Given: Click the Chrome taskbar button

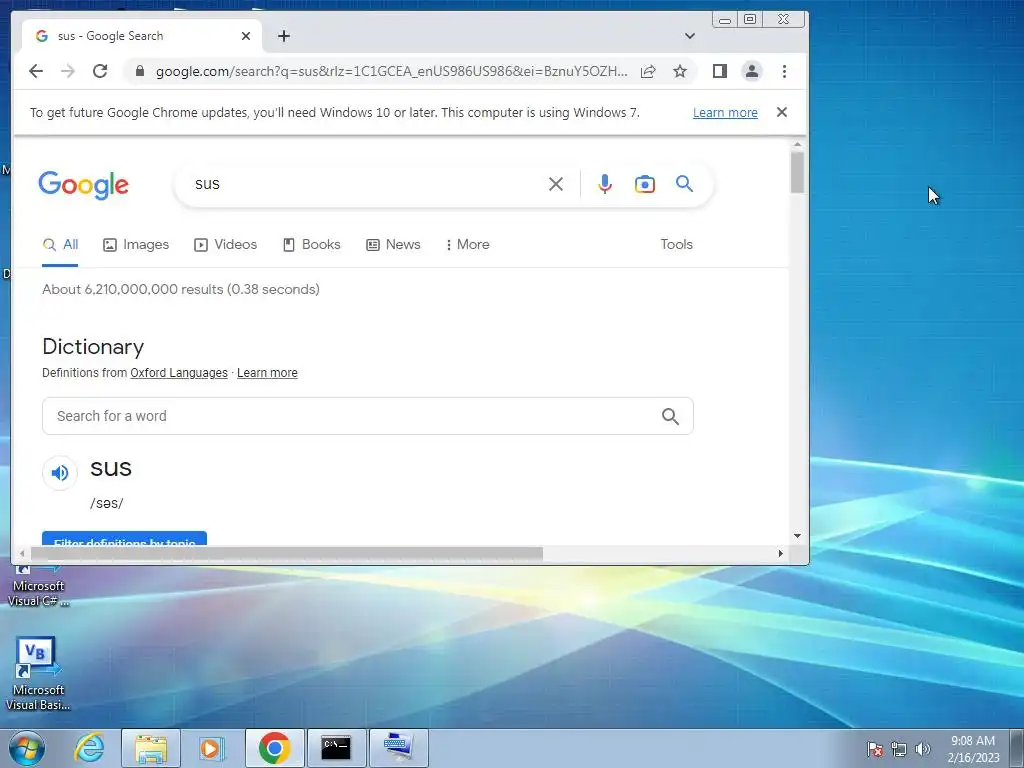Looking at the screenshot, I should (x=274, y=748).
